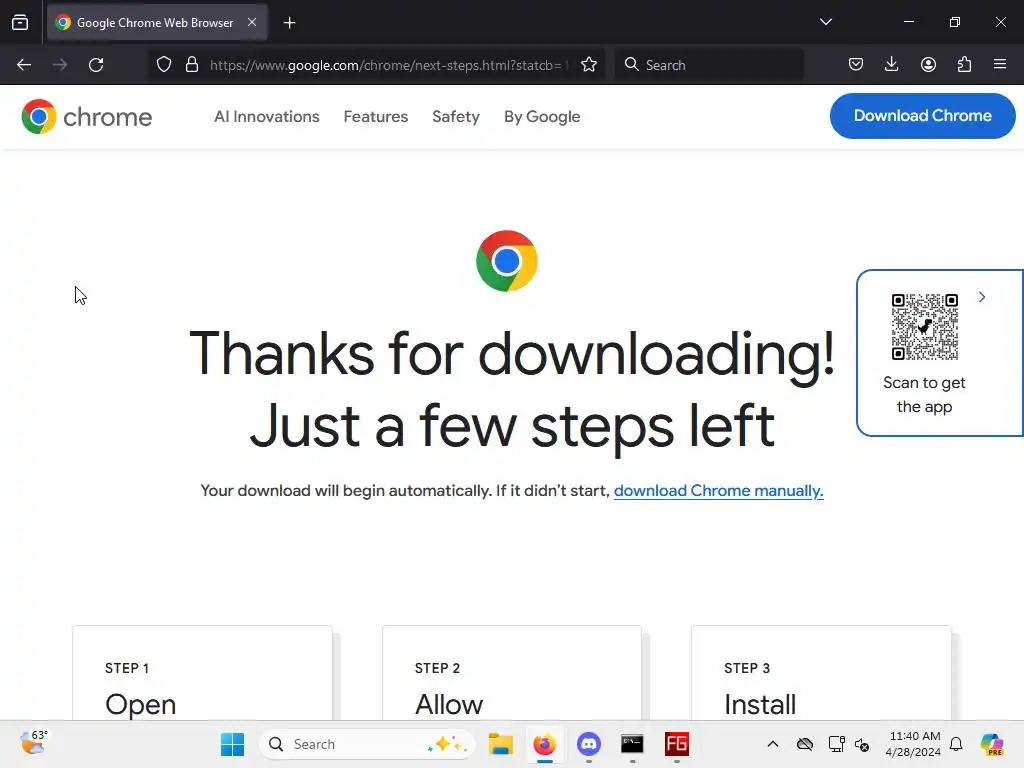Close the Google Chrome Web Browser tab

252,22
